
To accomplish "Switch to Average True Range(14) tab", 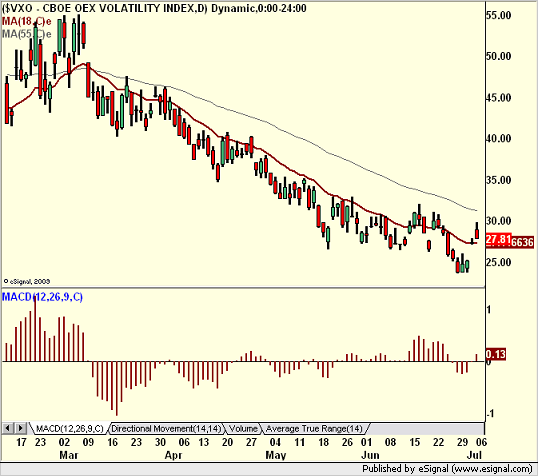I will coord(314,429).
